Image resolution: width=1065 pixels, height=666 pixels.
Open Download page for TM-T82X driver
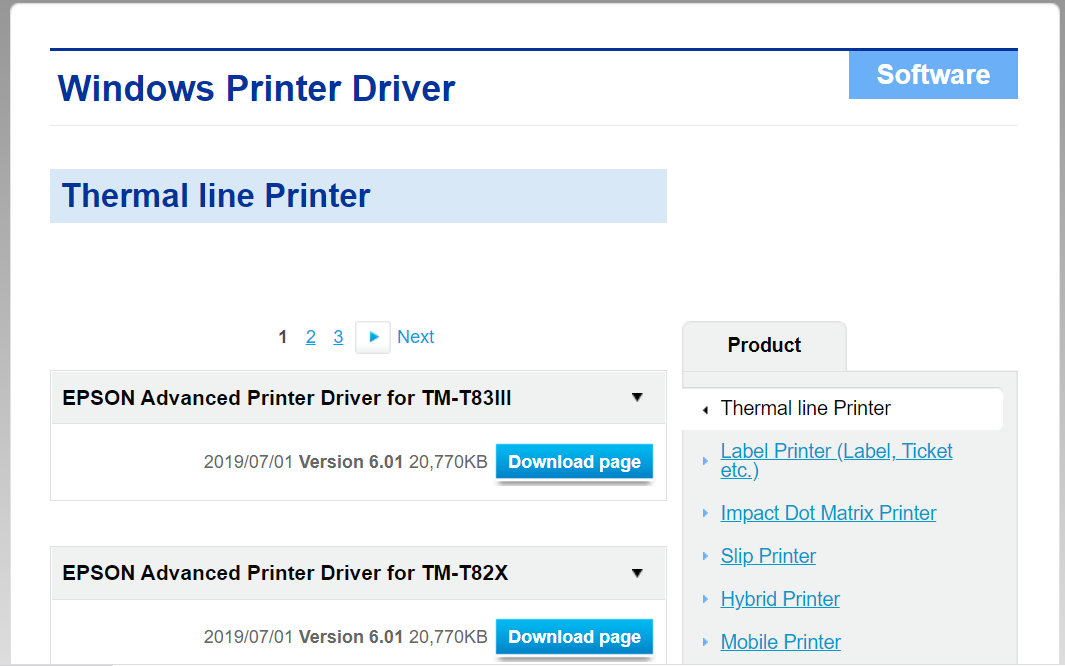(574, 637)
